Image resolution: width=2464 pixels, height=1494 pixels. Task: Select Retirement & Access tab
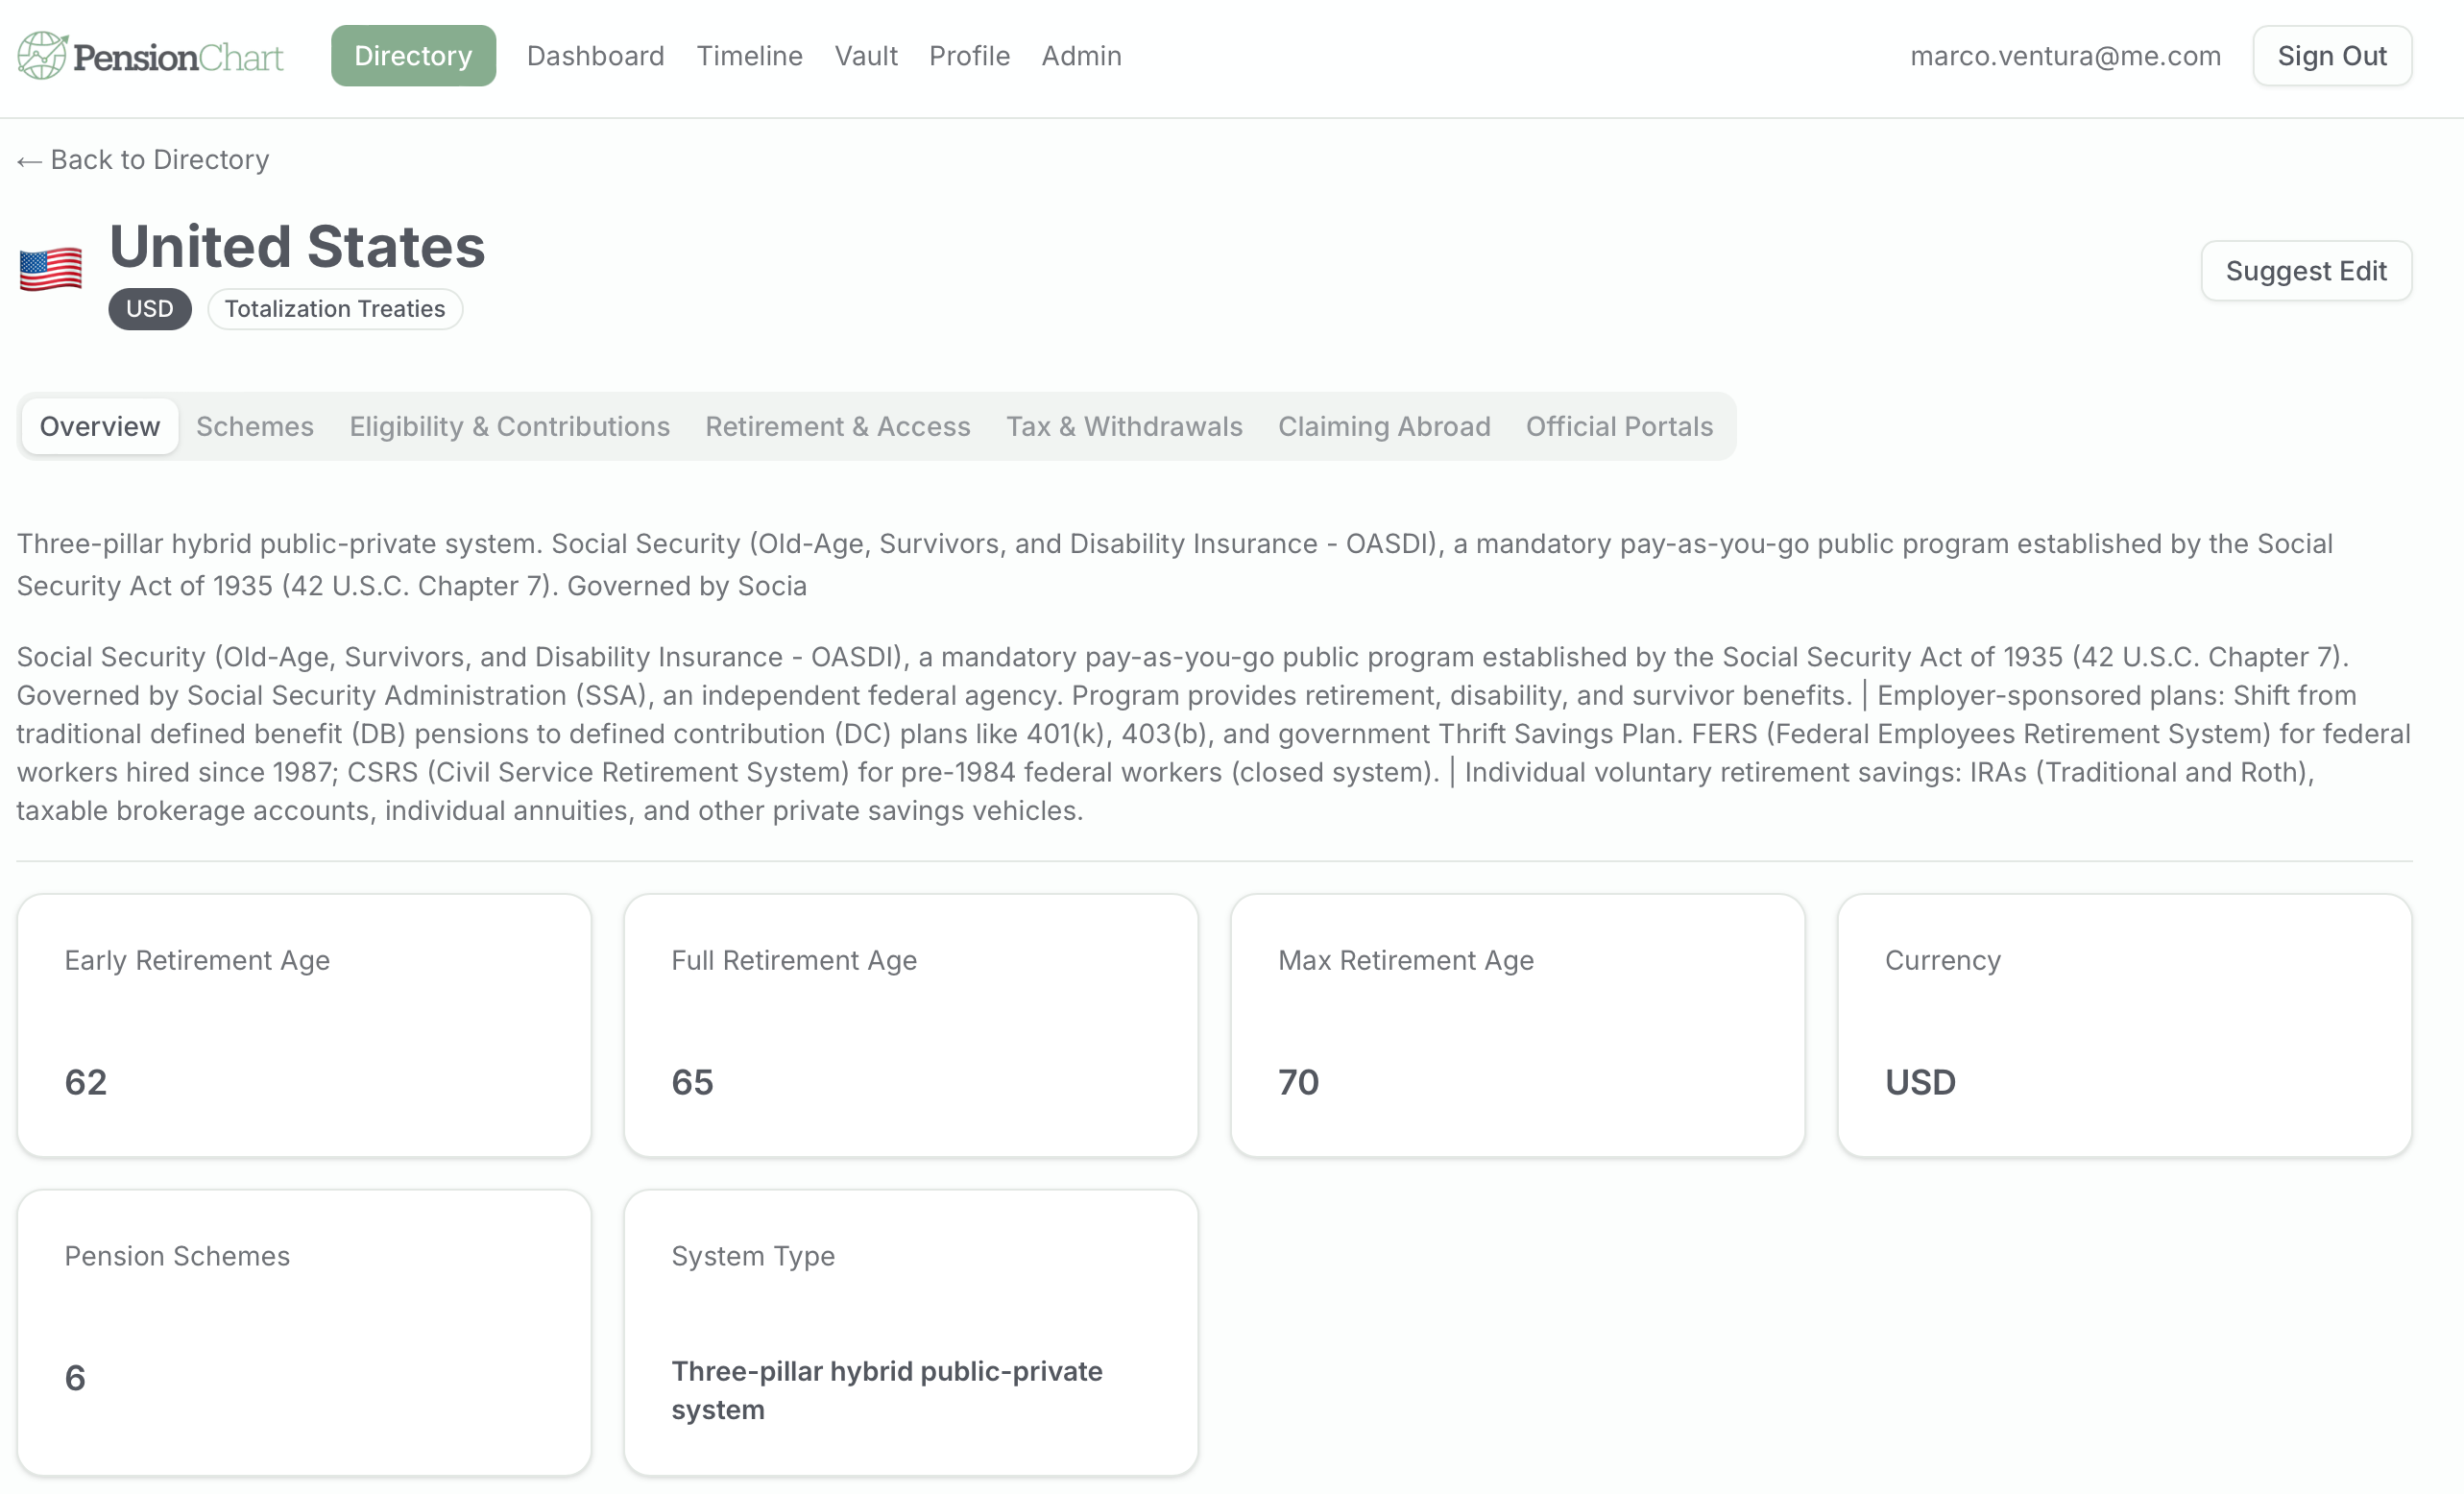tap(837, 427)
